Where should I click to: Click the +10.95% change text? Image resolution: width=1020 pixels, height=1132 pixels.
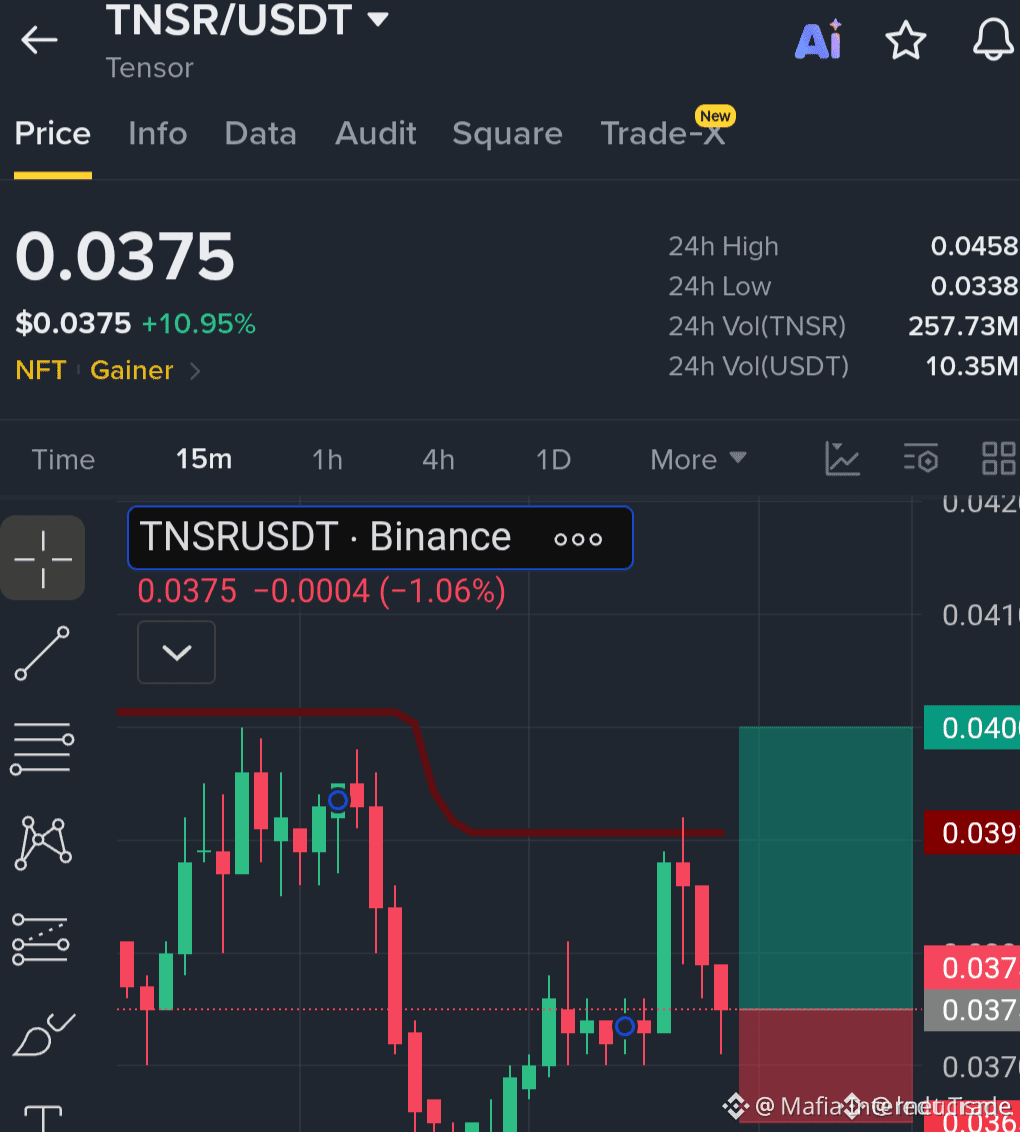(199, 323)
